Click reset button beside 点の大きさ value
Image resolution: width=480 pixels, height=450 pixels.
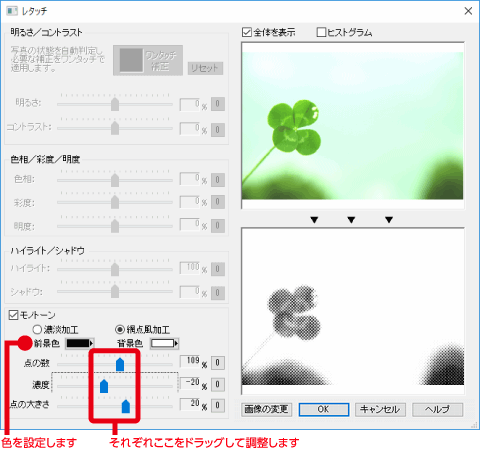[x=218, y=405]
